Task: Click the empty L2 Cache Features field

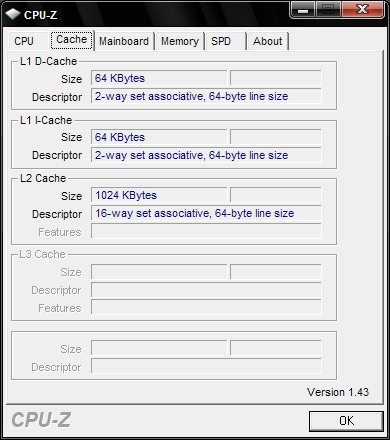Action: tap(206, 231)
